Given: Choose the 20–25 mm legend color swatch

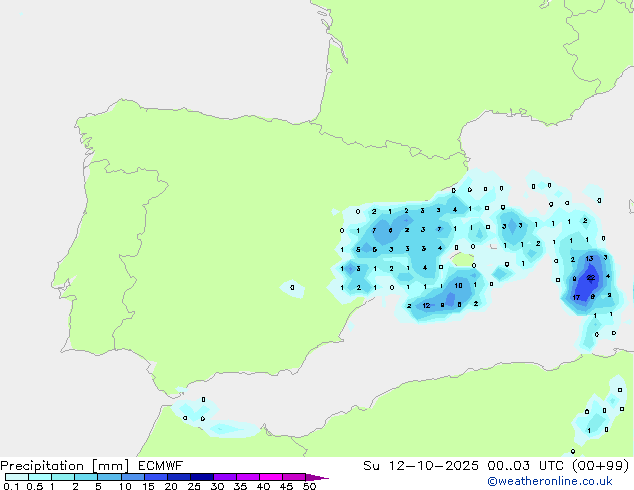Looking at the screenshot, I should point(179,477).
